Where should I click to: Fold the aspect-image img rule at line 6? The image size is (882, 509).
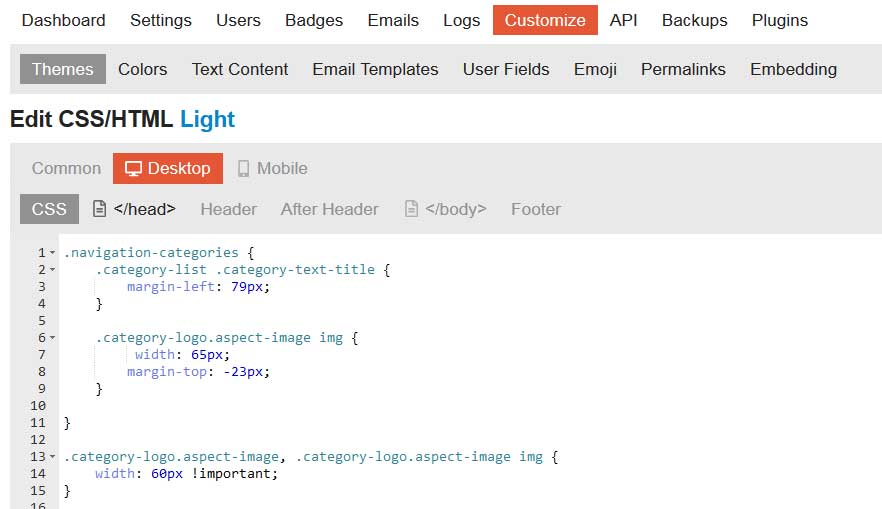[x=52, y=338]
